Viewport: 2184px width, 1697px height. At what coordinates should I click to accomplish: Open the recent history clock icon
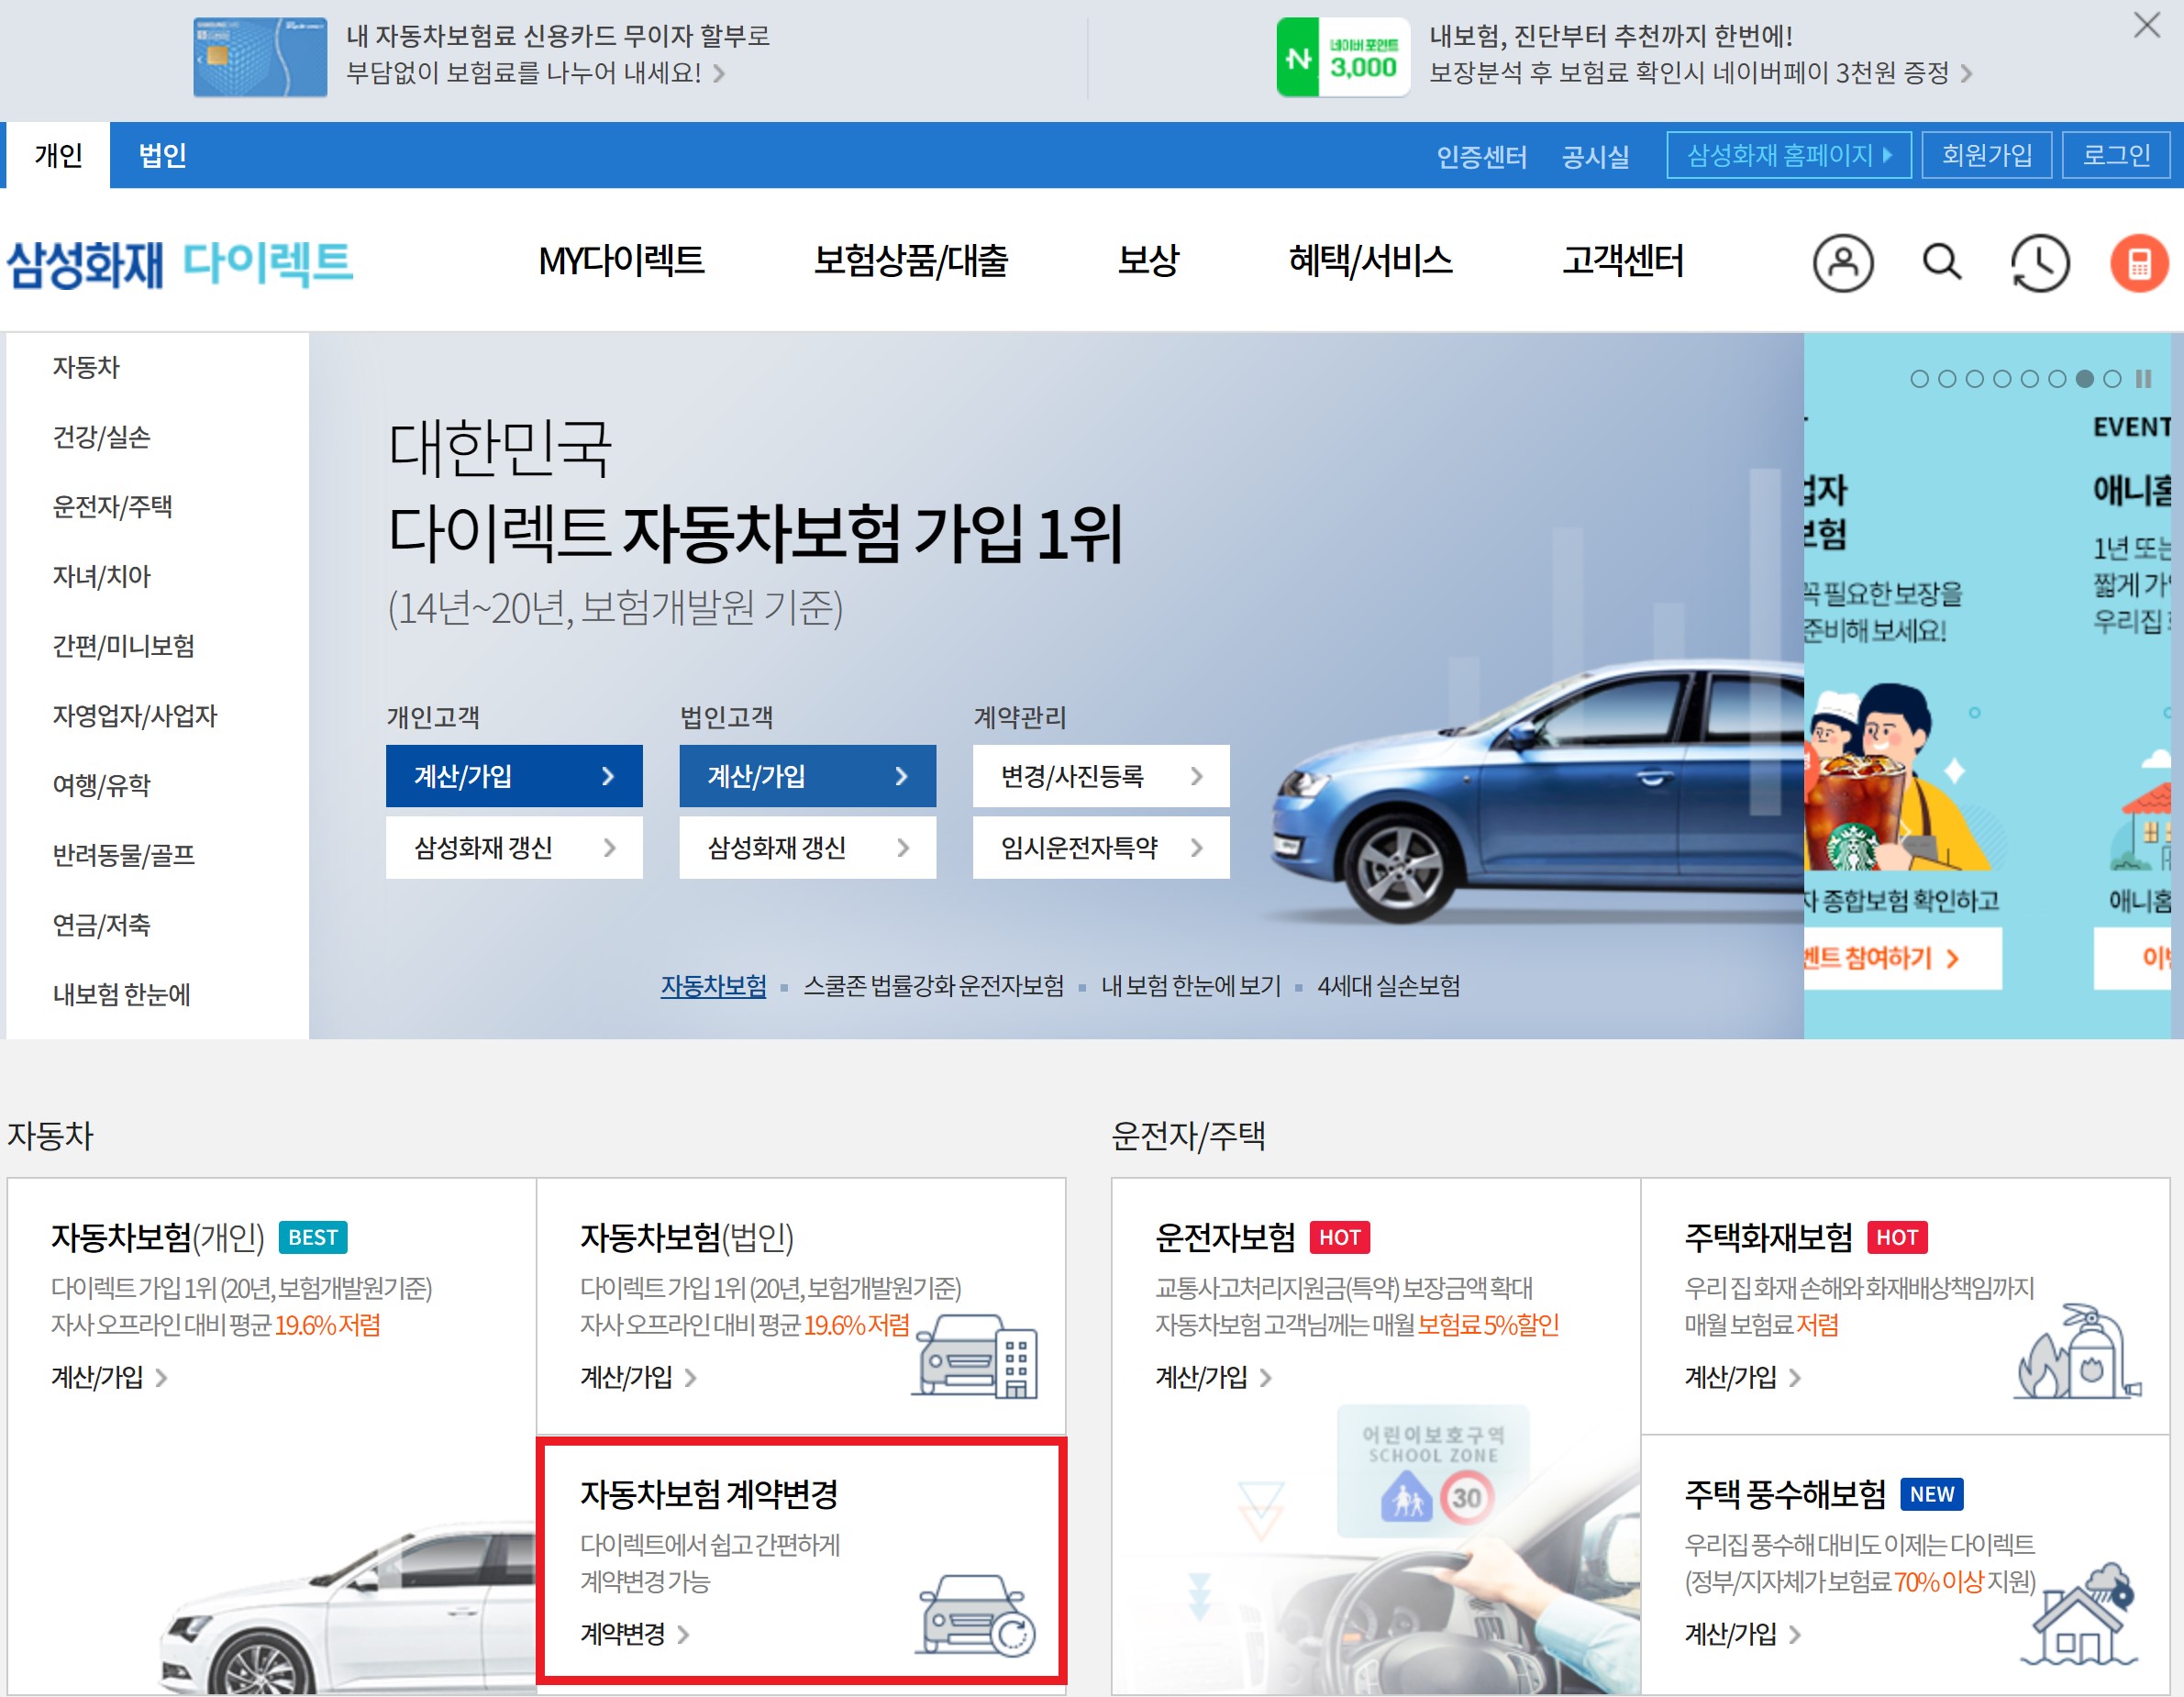tap(2039, 263)
